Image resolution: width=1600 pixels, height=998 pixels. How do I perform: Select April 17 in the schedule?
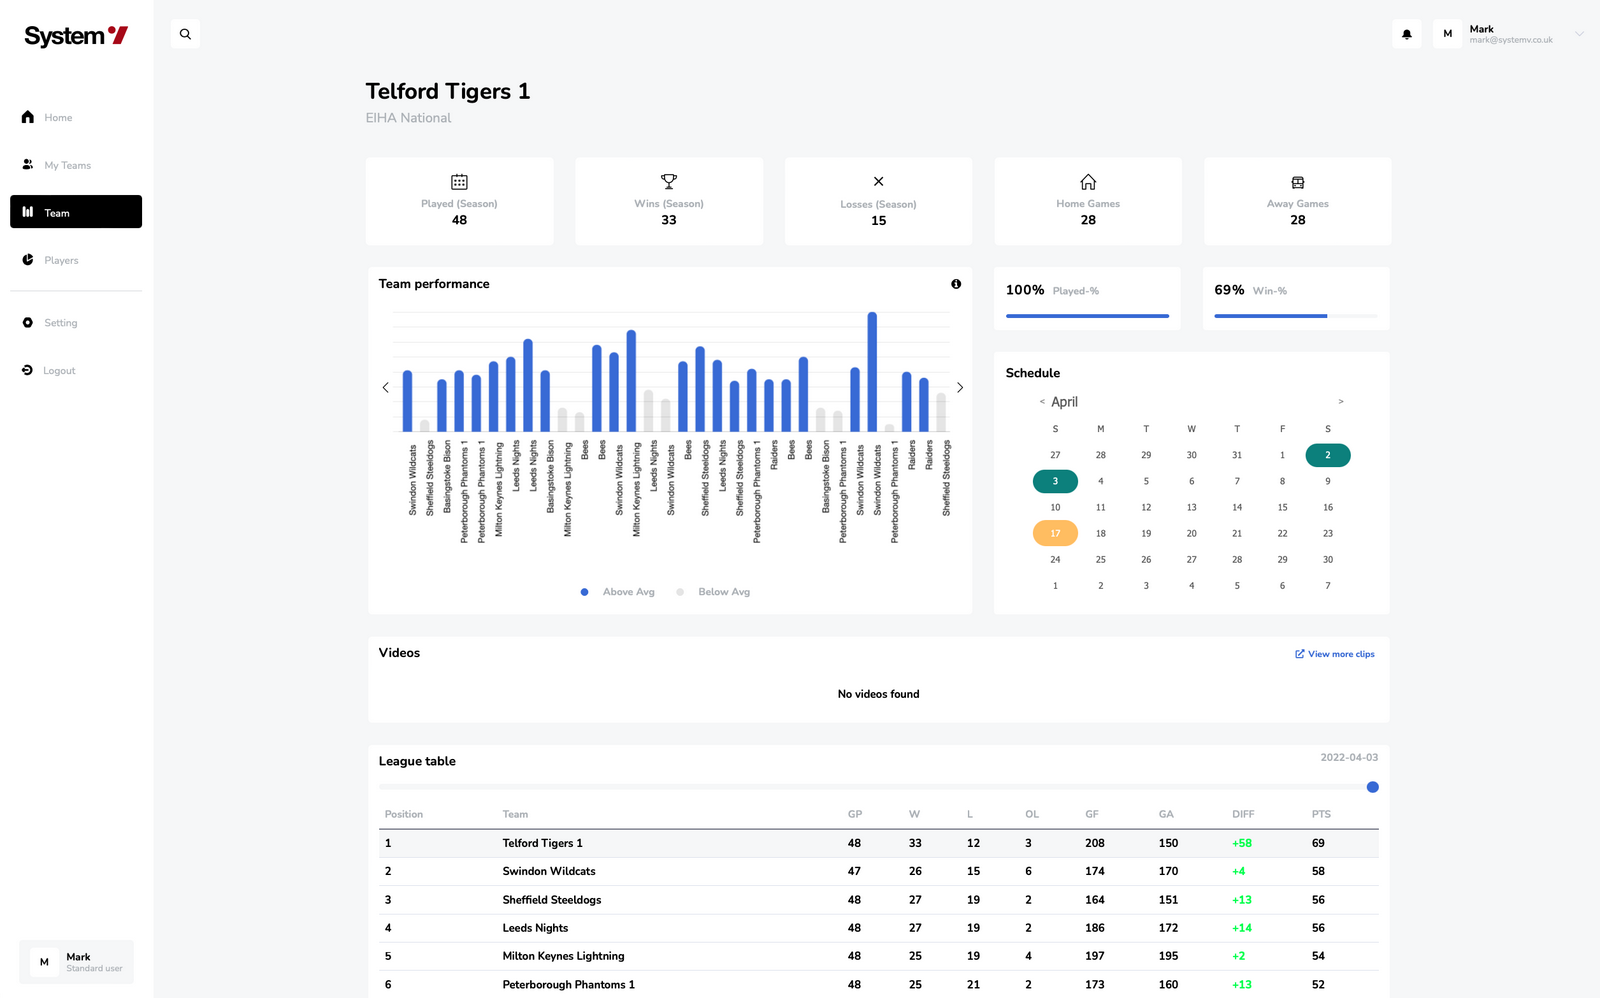point(1055,533)
